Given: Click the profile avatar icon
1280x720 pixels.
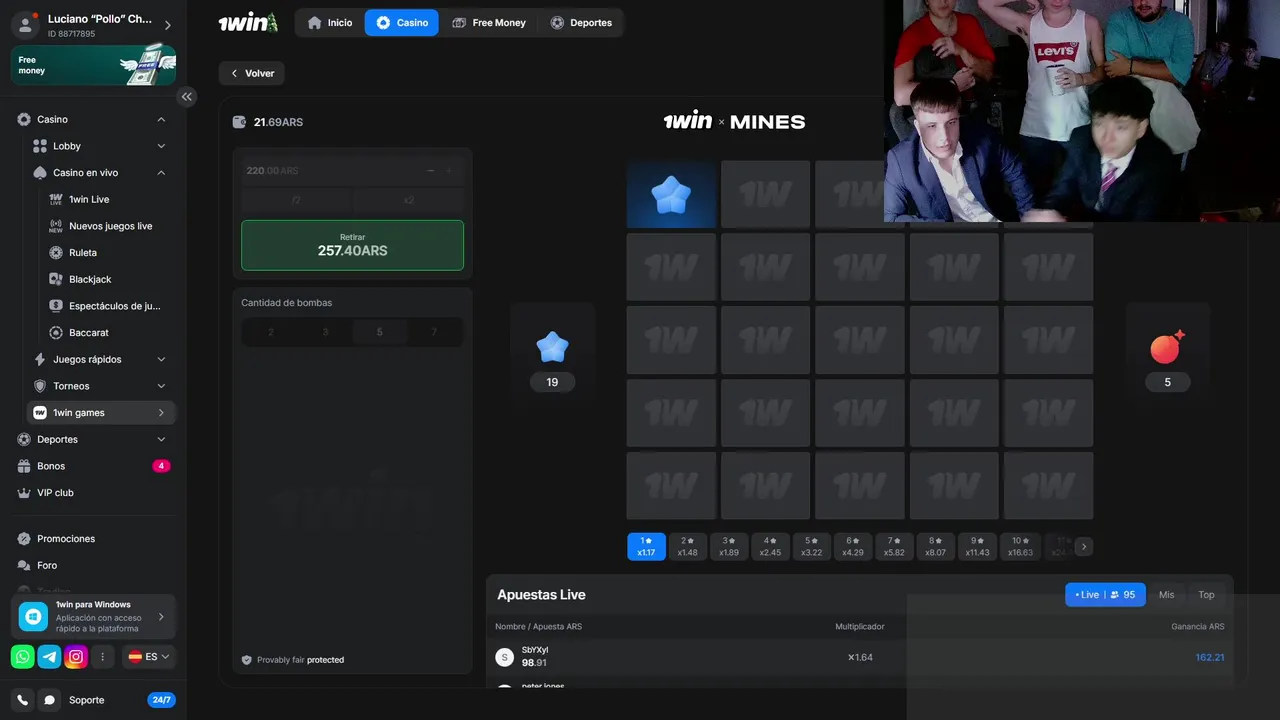Looking at the screenshot, I should pyautogui.click(x=27, y=25).
